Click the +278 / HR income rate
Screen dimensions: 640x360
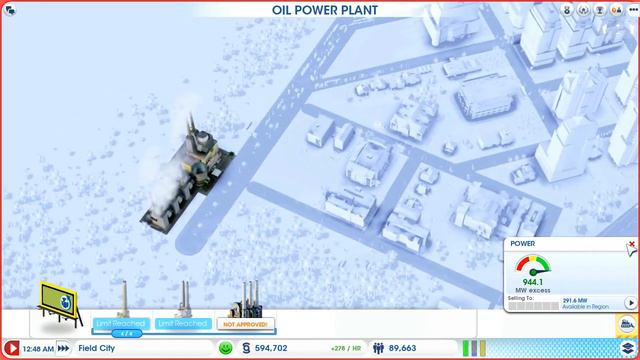(346, 349)
